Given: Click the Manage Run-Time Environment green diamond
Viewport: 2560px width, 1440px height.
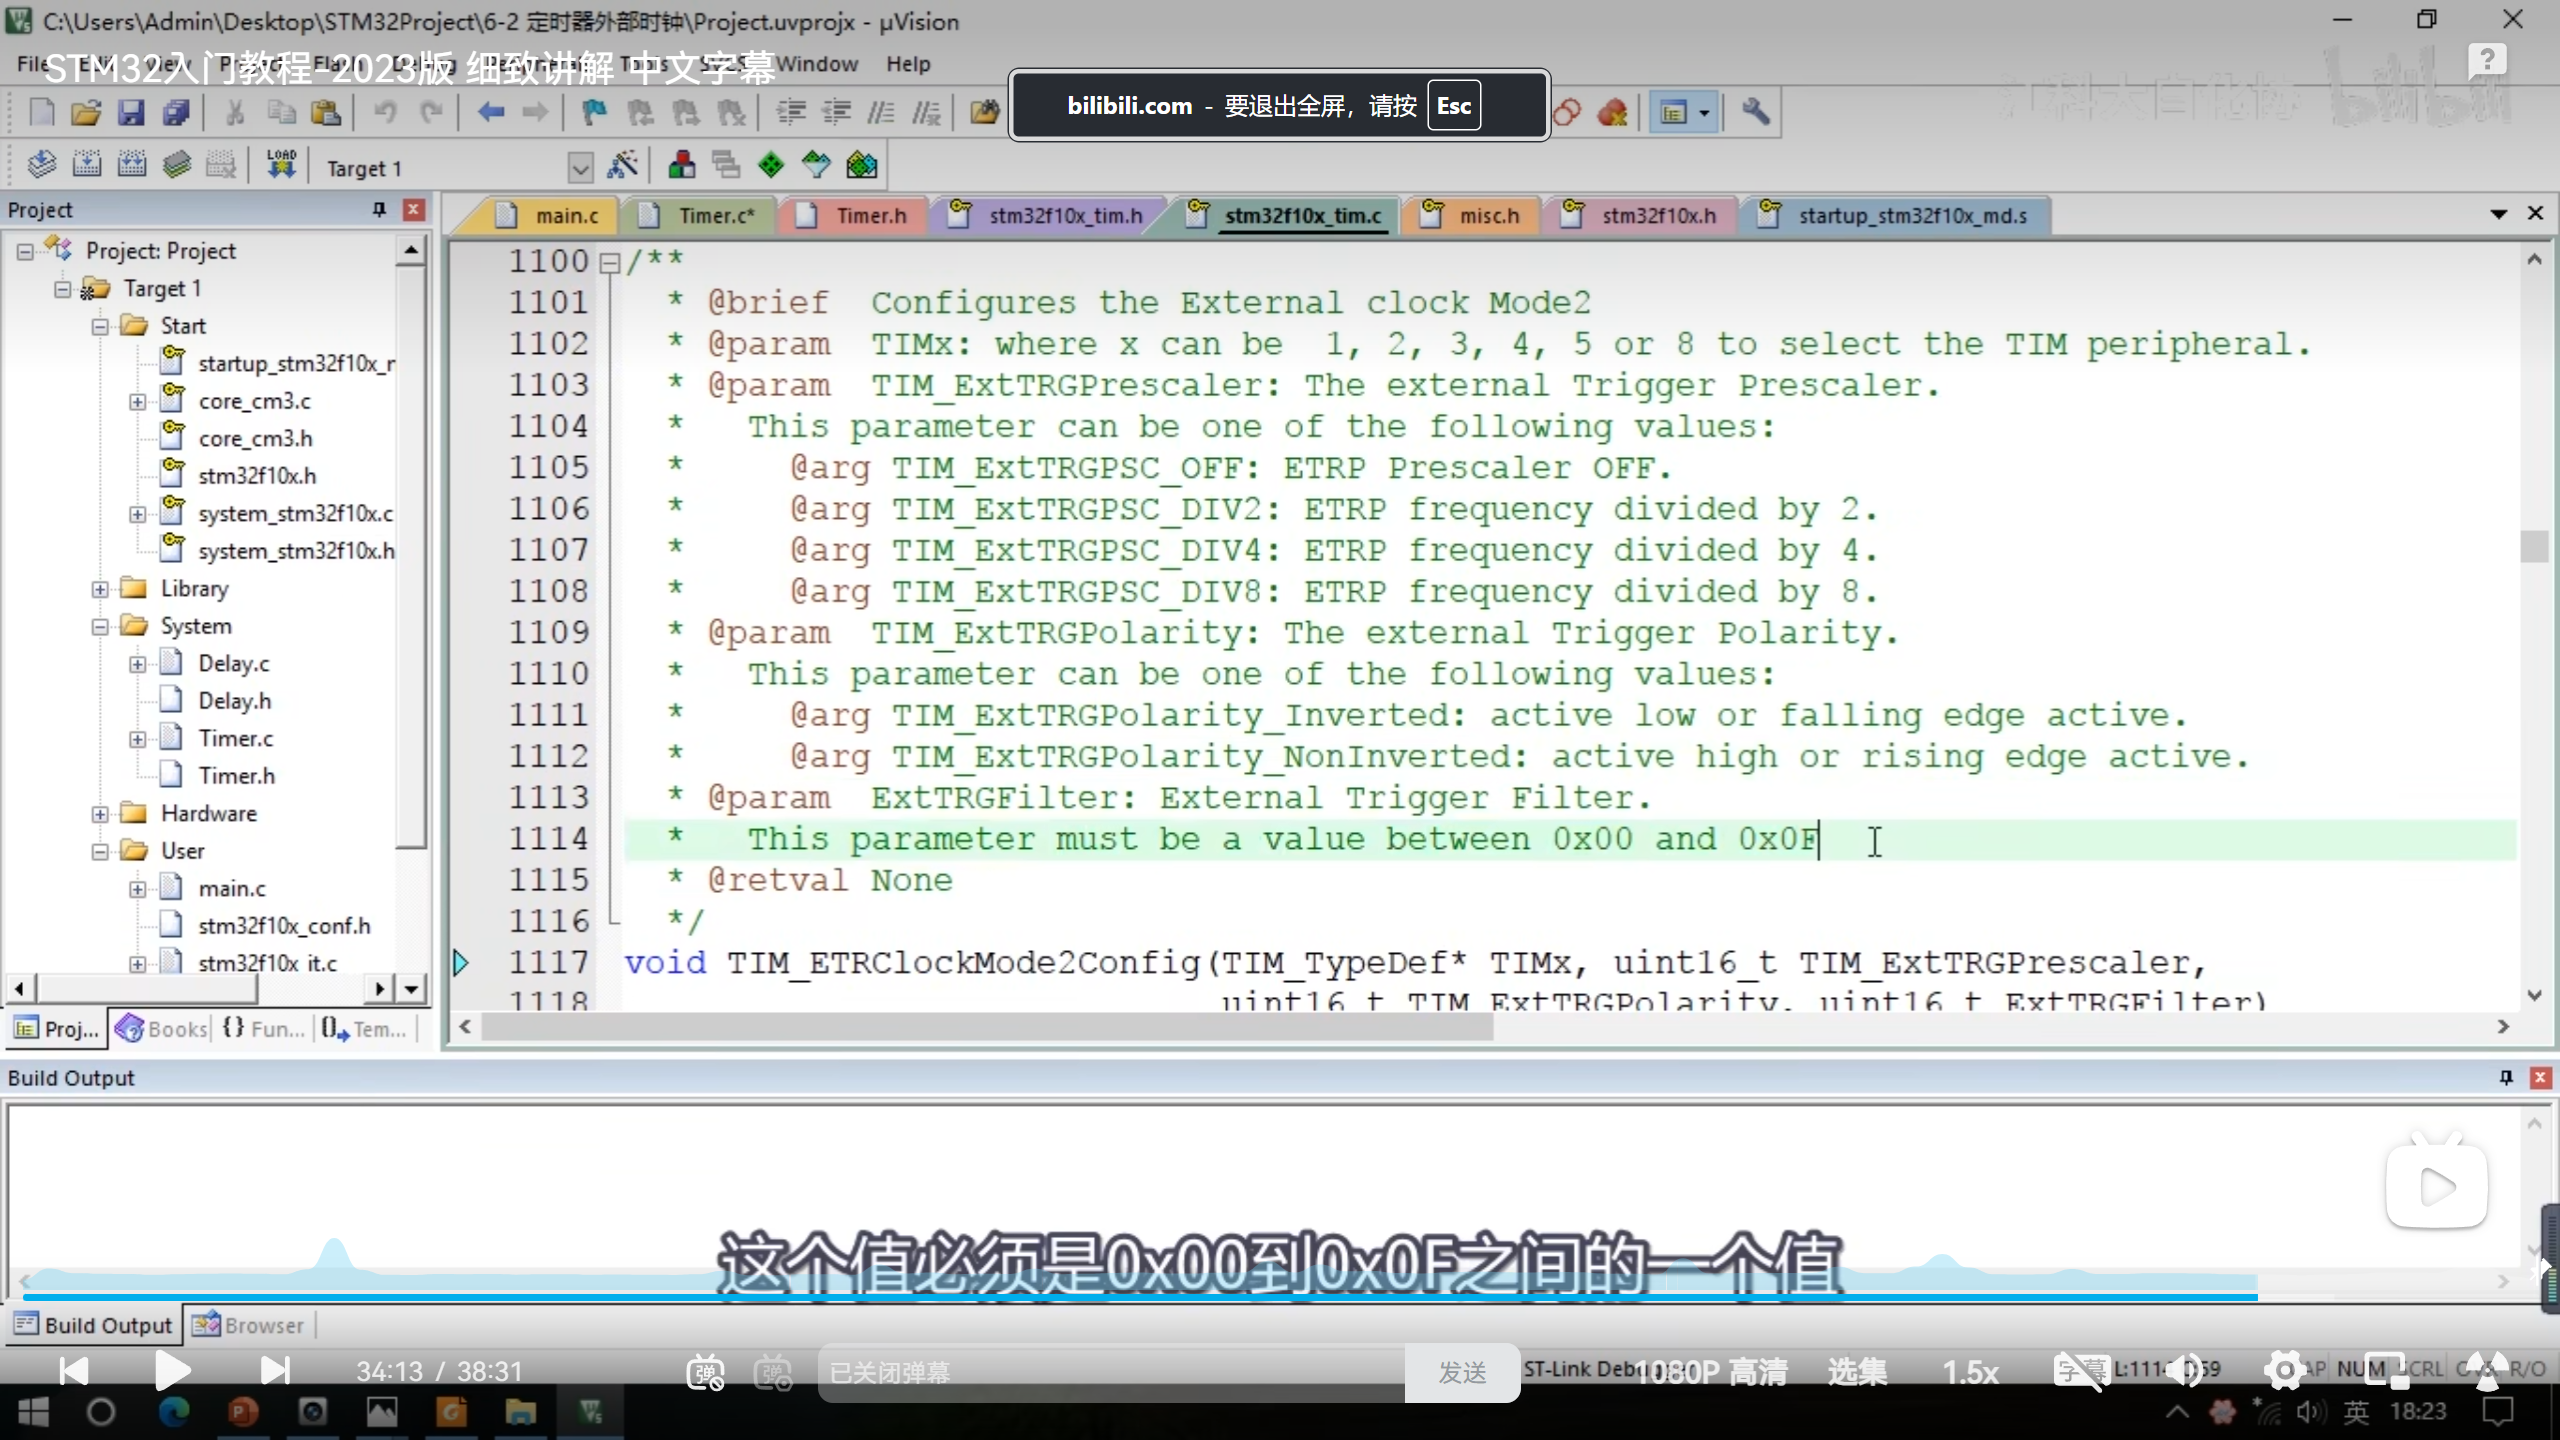Looking at the screenshot, I should pyautogui.click(x=771, y=165).
